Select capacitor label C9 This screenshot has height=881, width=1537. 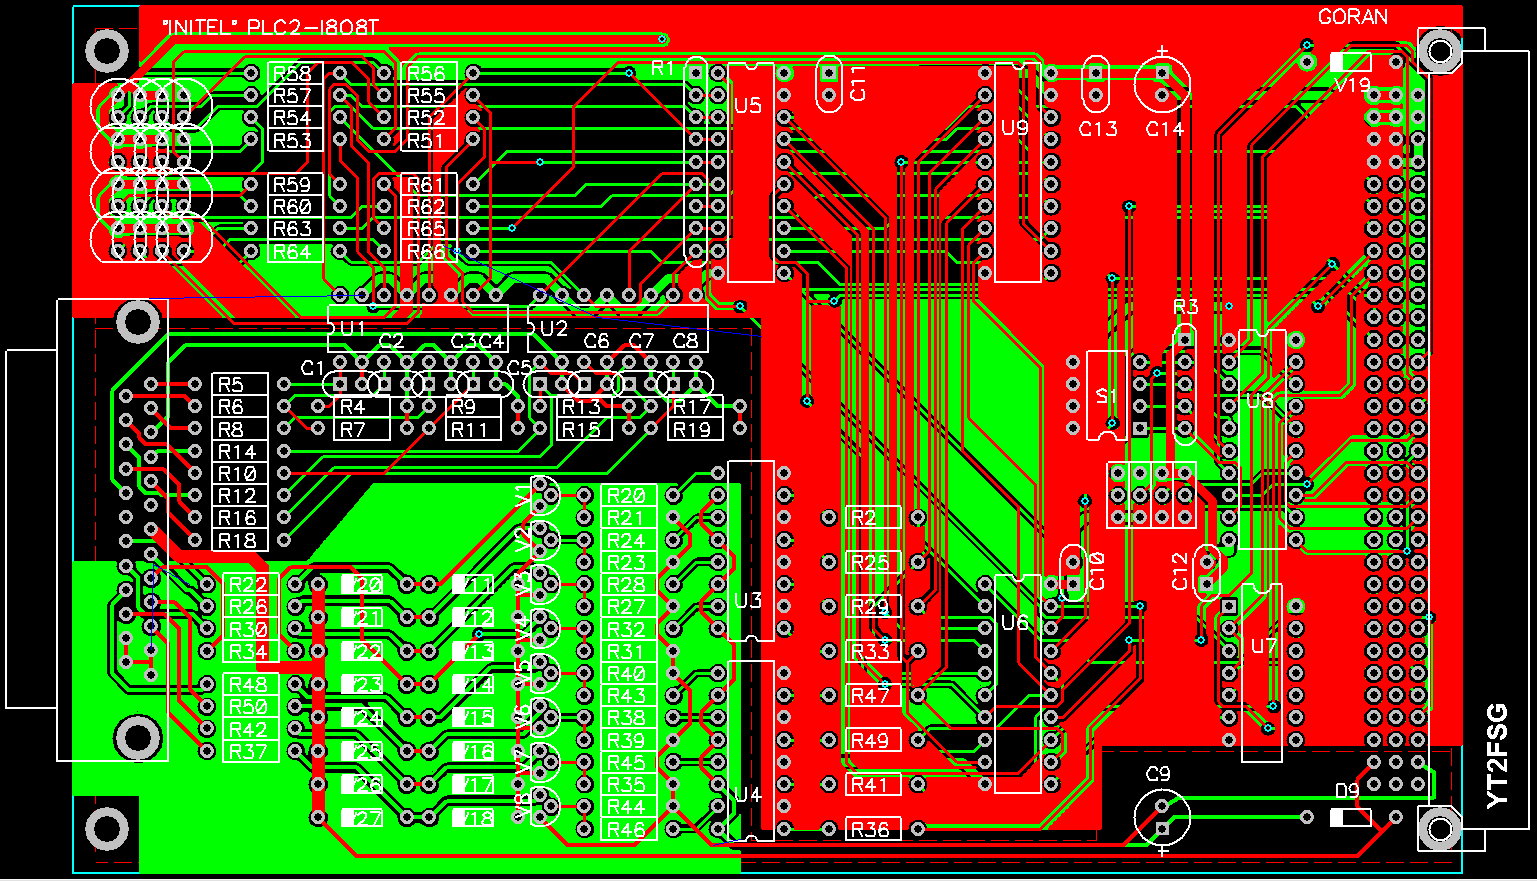(1158, 774)
